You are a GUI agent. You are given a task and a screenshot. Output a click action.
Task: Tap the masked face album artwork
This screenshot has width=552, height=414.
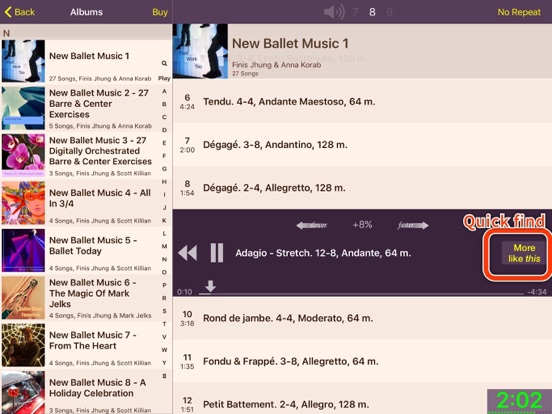23,203
